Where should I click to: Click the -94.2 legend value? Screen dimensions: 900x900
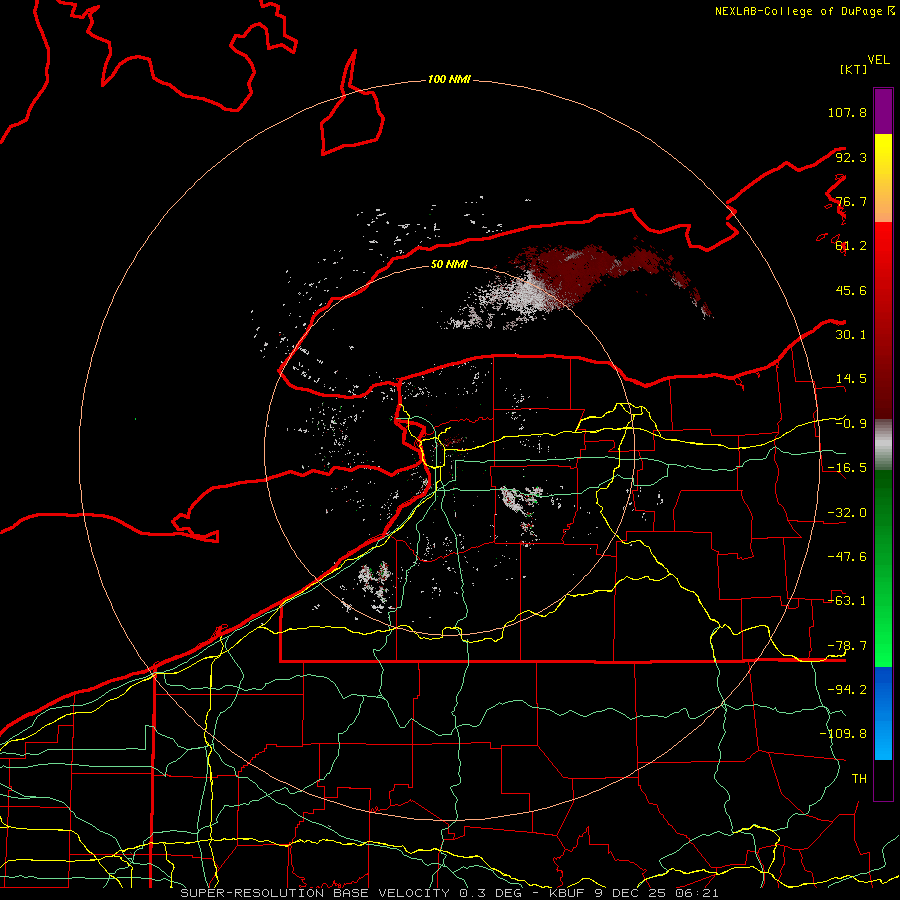847,690
